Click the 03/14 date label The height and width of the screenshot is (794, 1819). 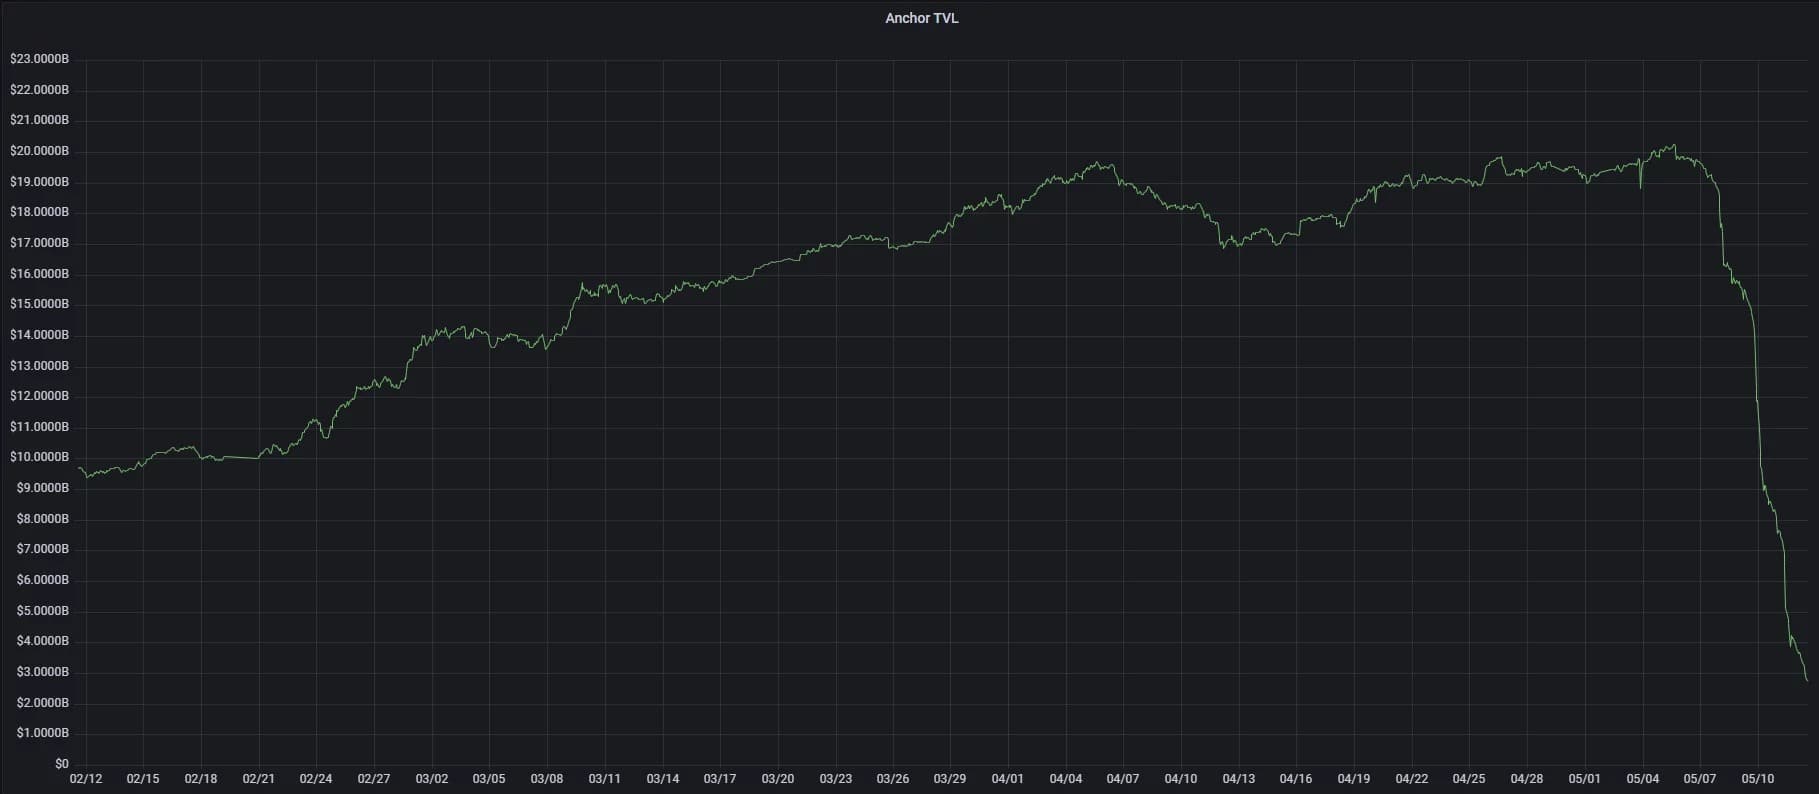click(x=663, y=779)
